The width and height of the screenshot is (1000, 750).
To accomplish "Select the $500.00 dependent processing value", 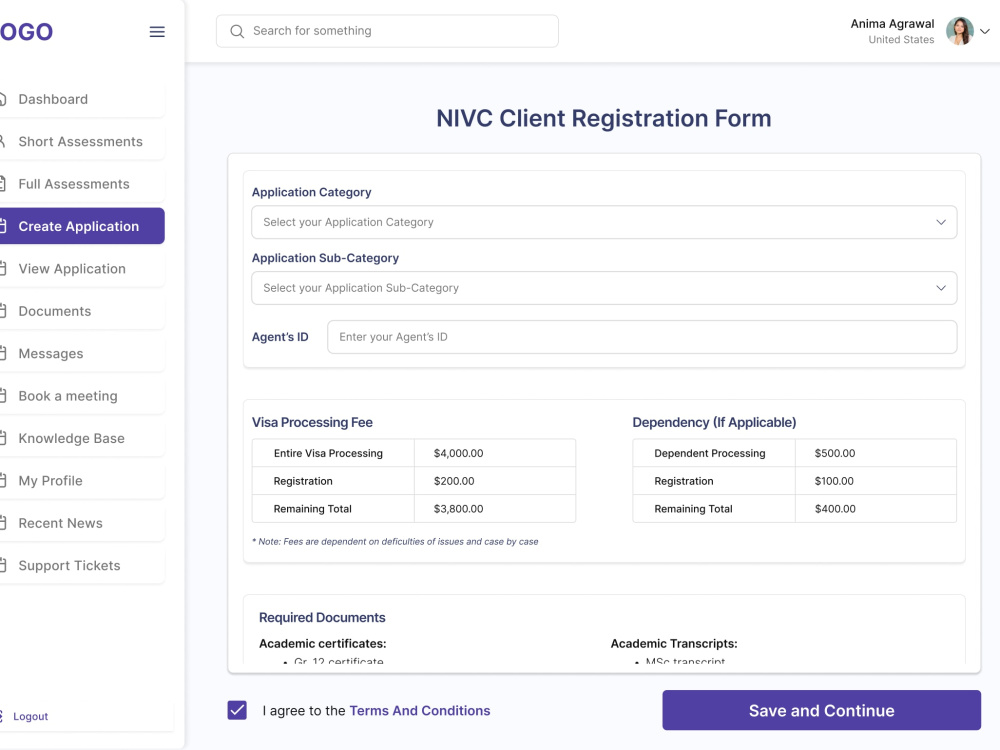I will 835,453.
